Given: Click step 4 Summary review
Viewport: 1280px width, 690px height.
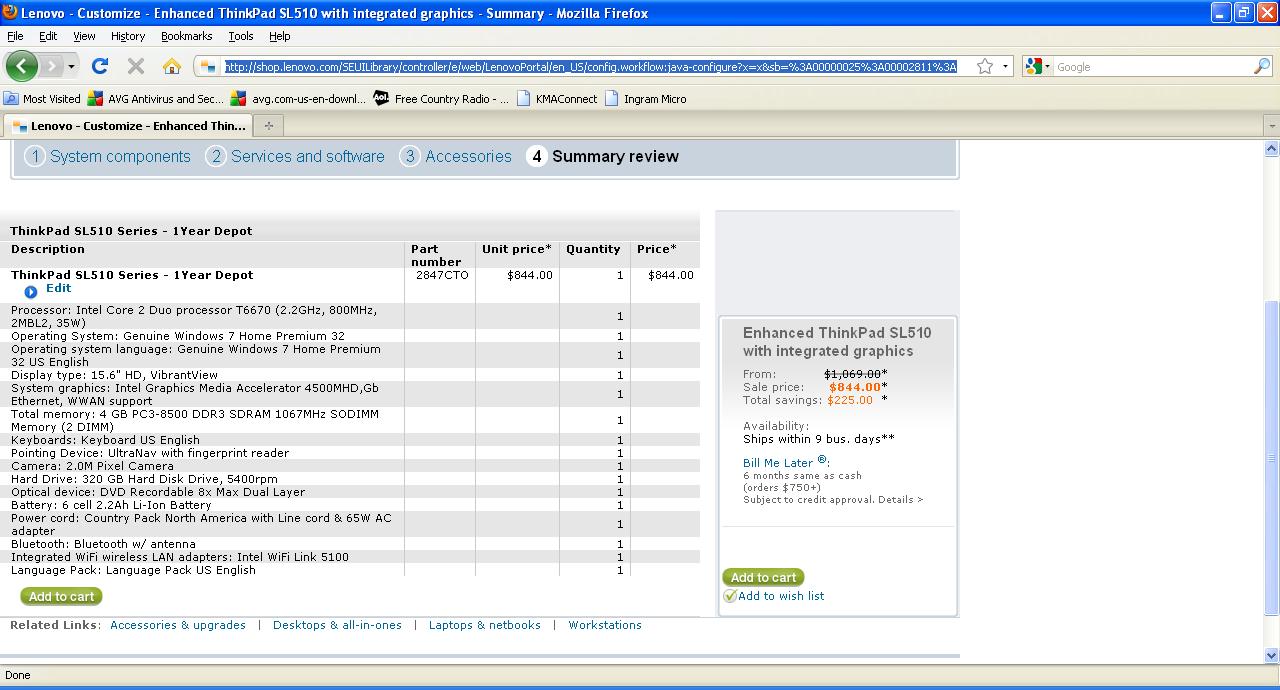Looking at the screenshot, I should tap(603, 156).
